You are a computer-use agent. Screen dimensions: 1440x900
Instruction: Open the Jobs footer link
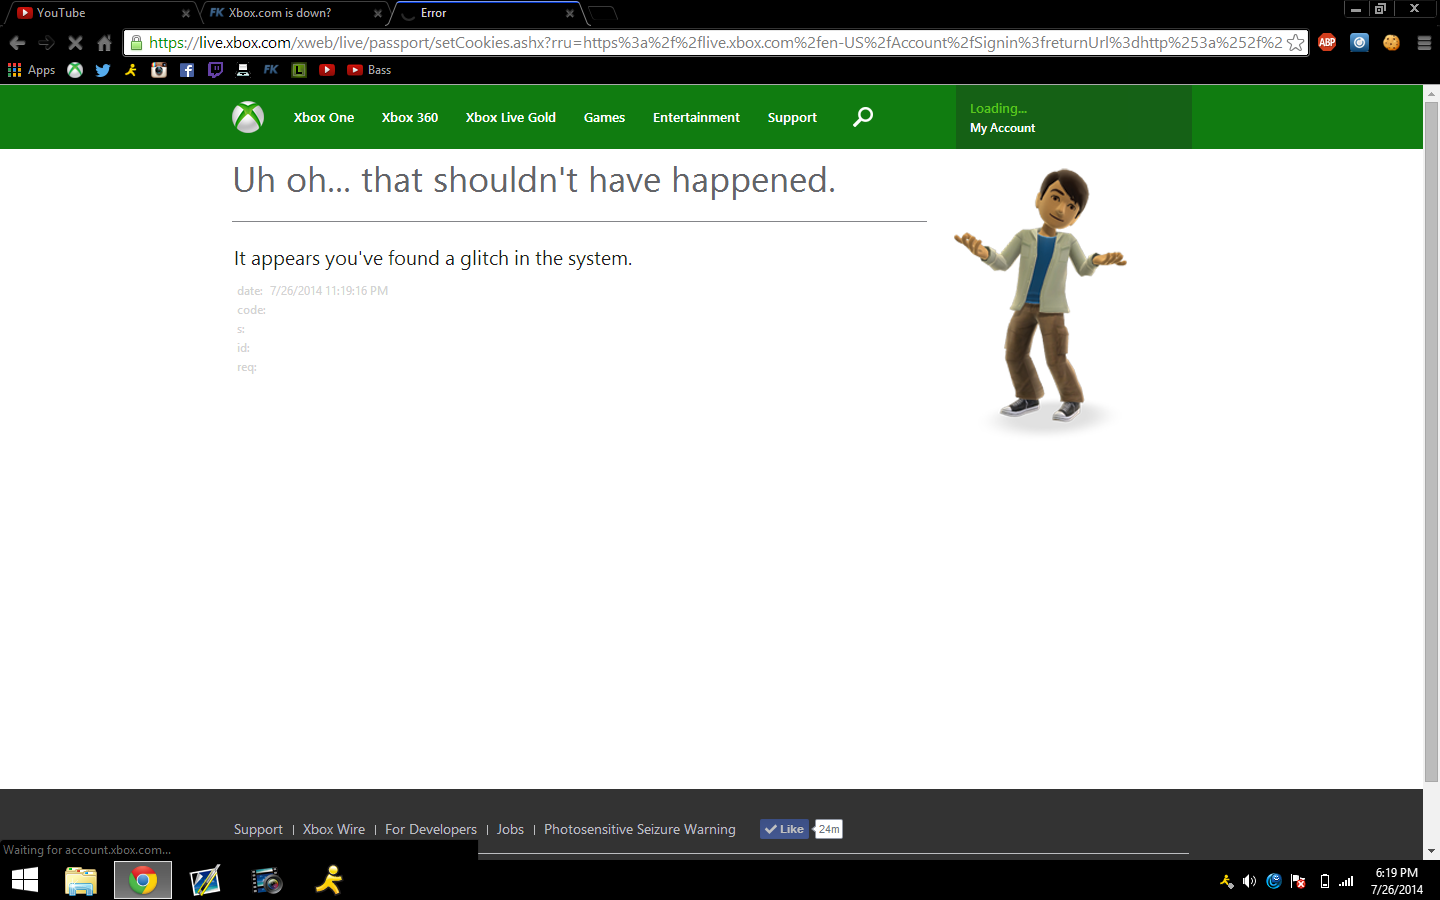click(510, 829)
